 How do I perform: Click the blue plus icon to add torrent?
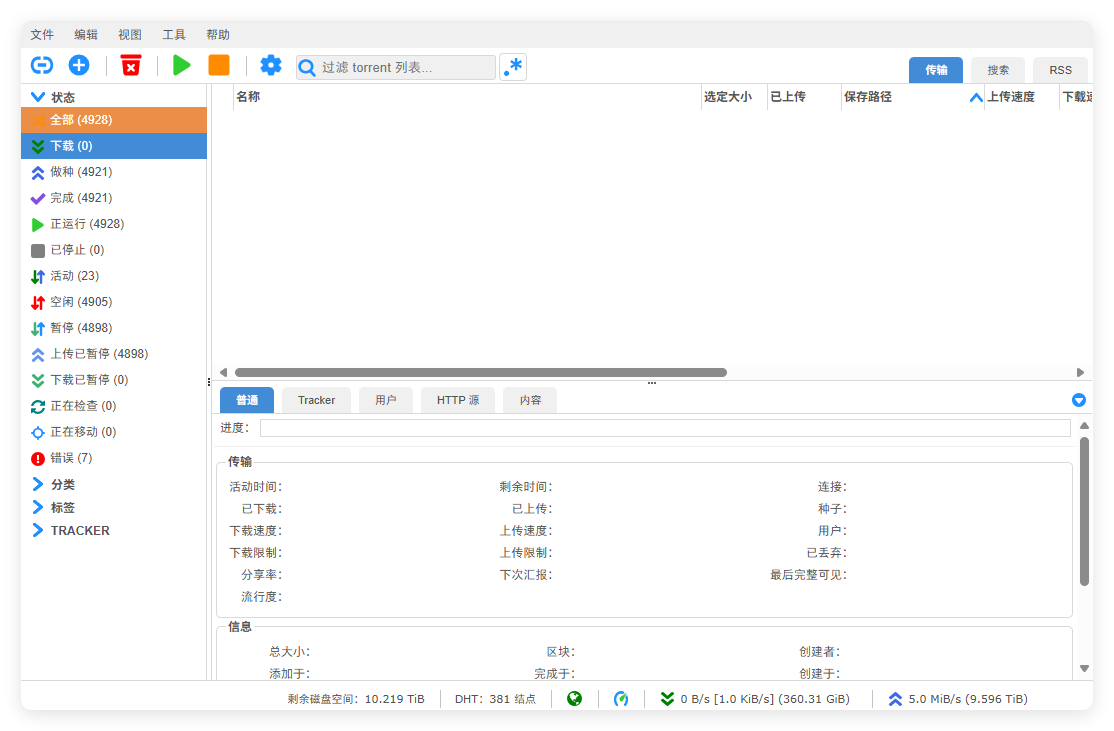(x=79, y=65)
